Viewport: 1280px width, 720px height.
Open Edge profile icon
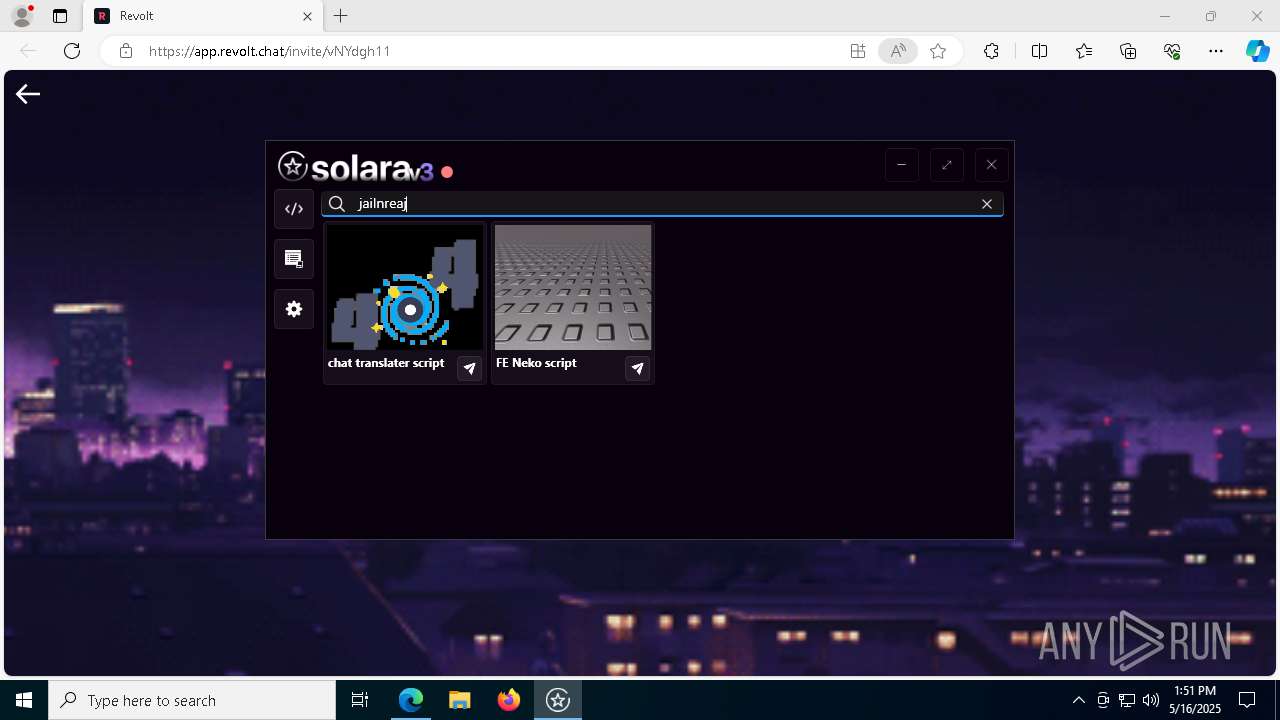(x=21, y=16)
